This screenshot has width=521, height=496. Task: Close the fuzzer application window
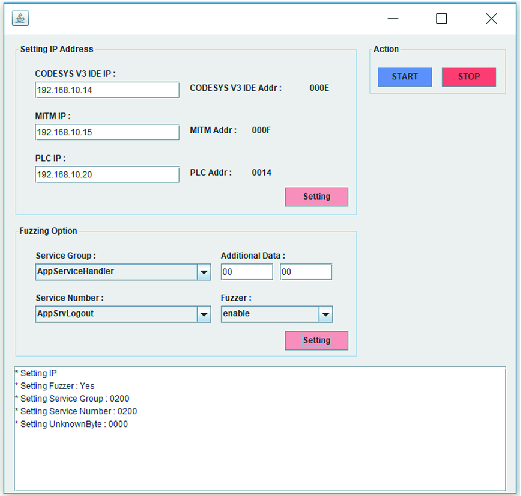tap(491, 18)
